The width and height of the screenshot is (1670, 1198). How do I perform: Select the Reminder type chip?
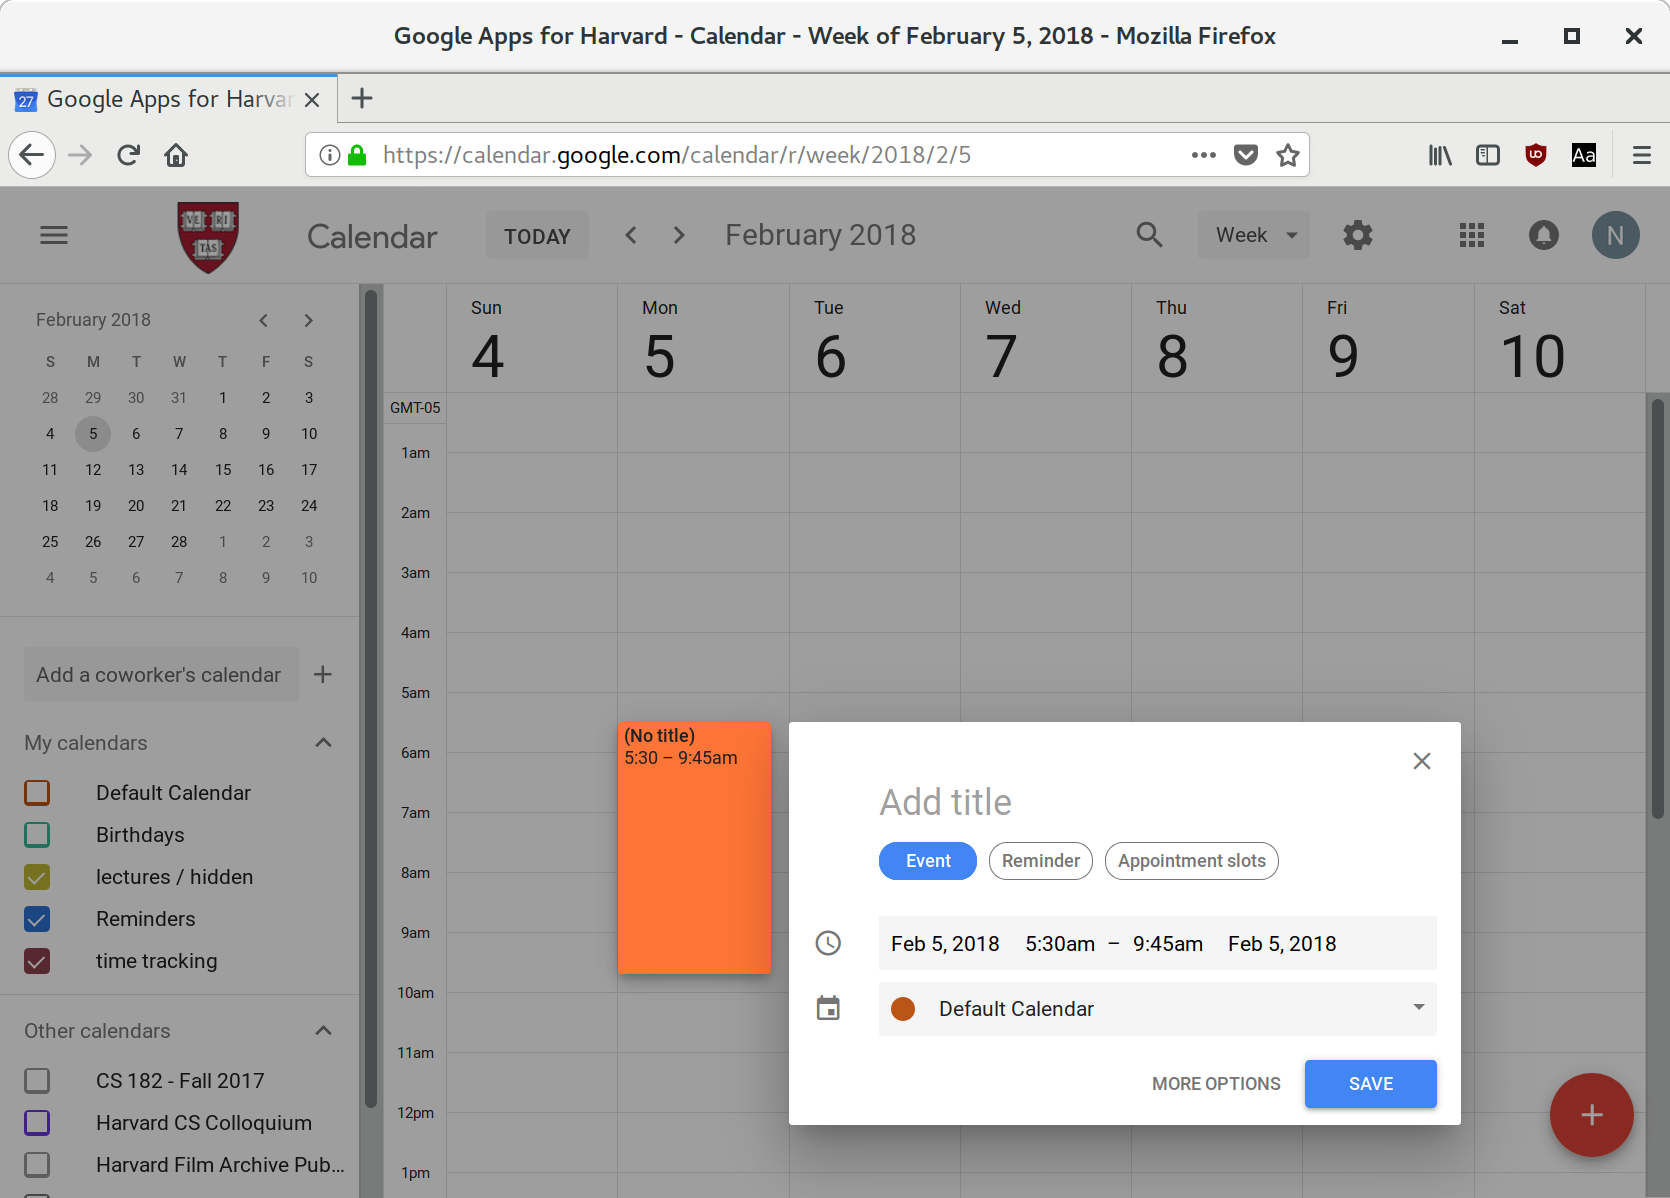click(1041, 861)
